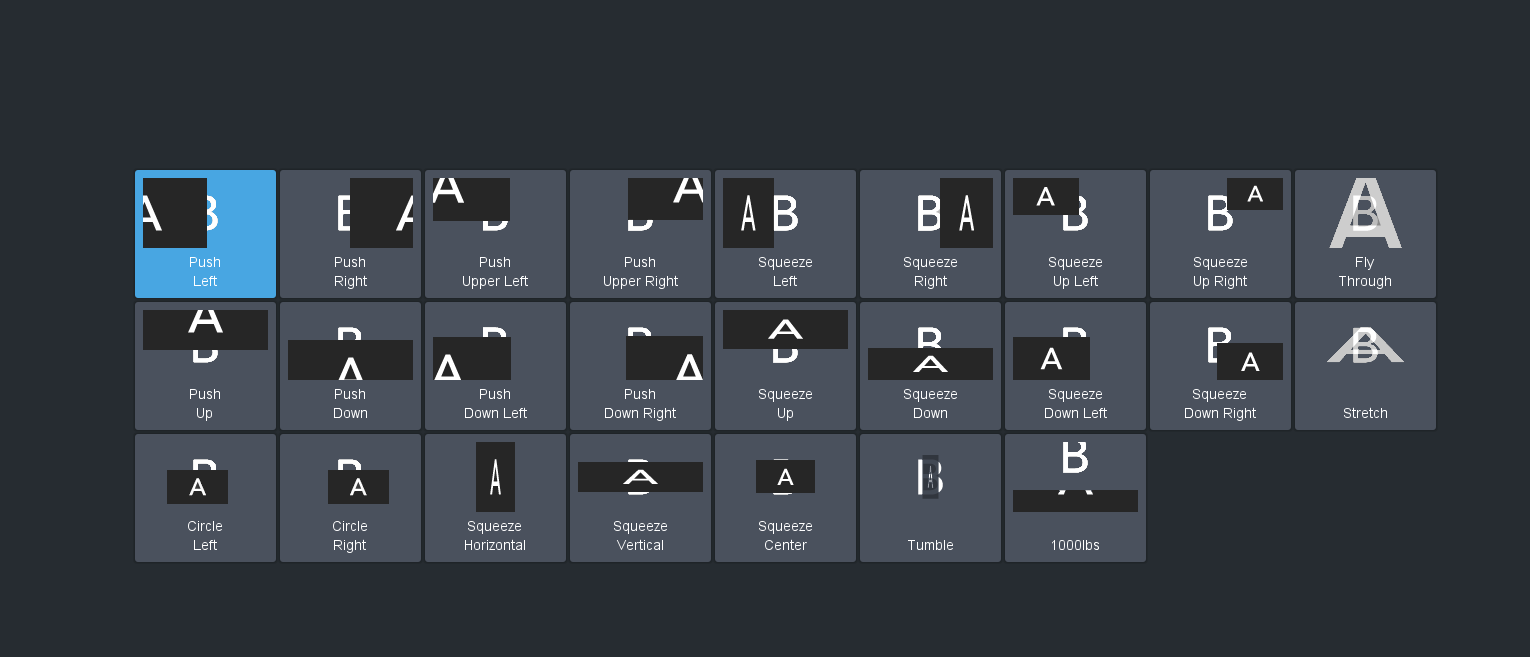The image size is (1530, 657).
Task: Choose the Push Right transition
Action: [350, 234]
